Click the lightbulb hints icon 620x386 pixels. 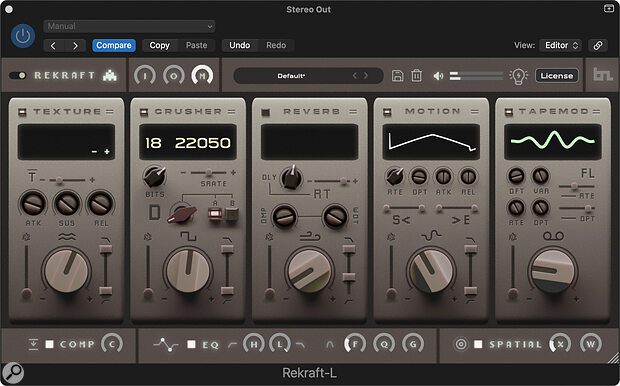pos(518,76)
